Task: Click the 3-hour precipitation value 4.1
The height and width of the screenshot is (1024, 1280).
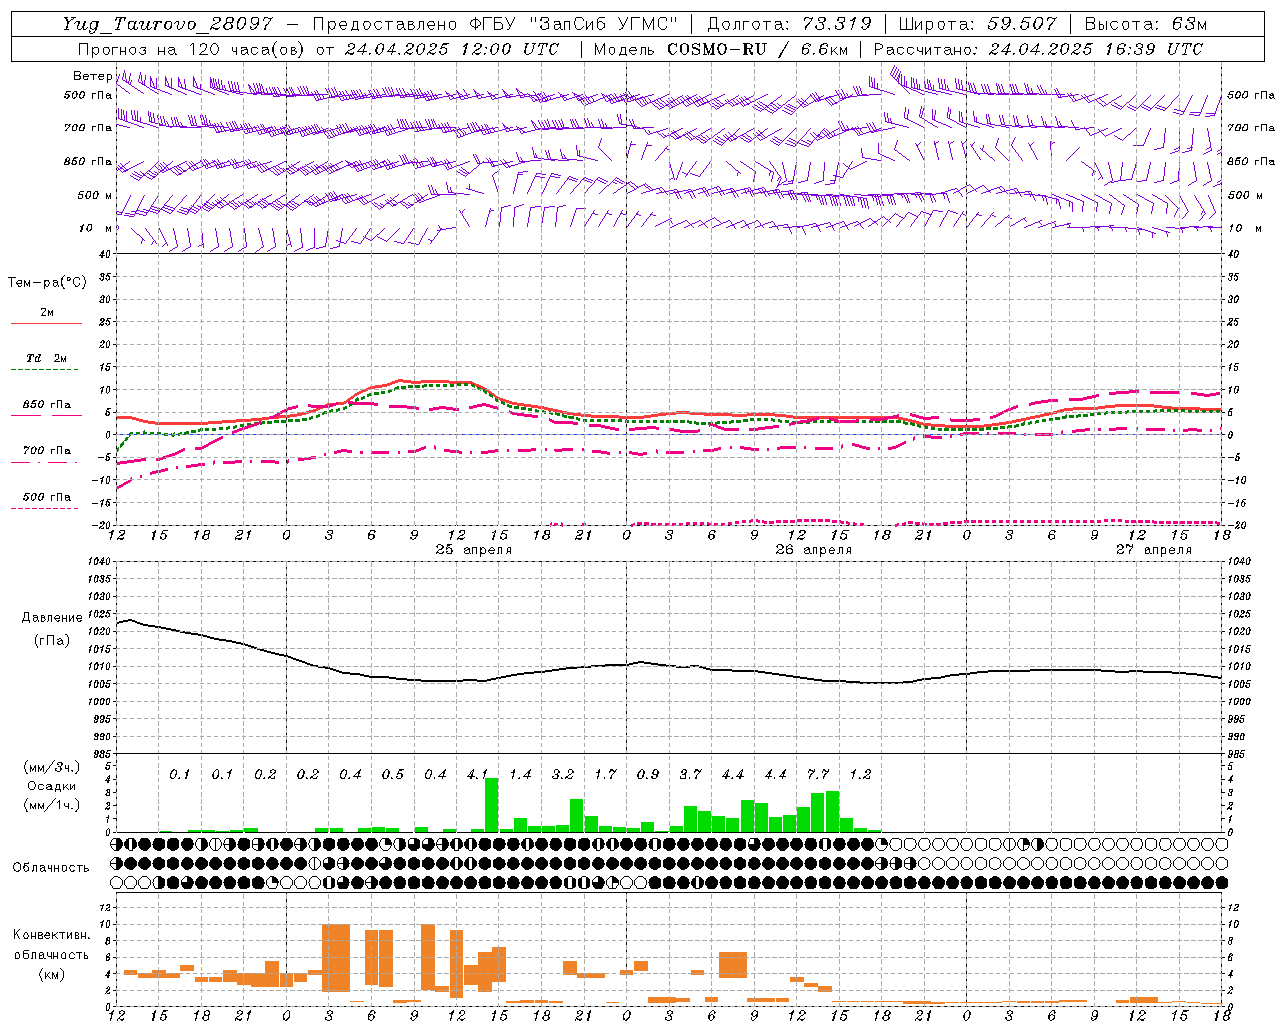Action: click(477, 774)
